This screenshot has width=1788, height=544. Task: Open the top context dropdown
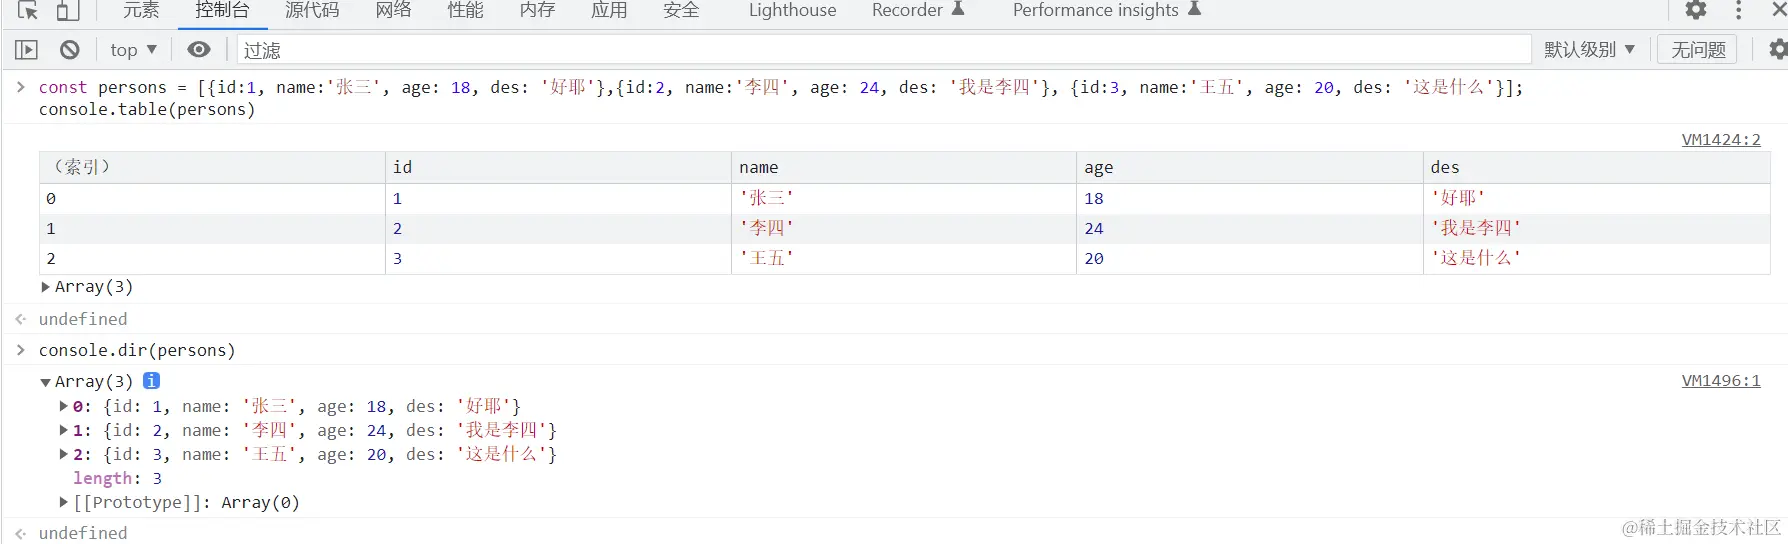134,50
